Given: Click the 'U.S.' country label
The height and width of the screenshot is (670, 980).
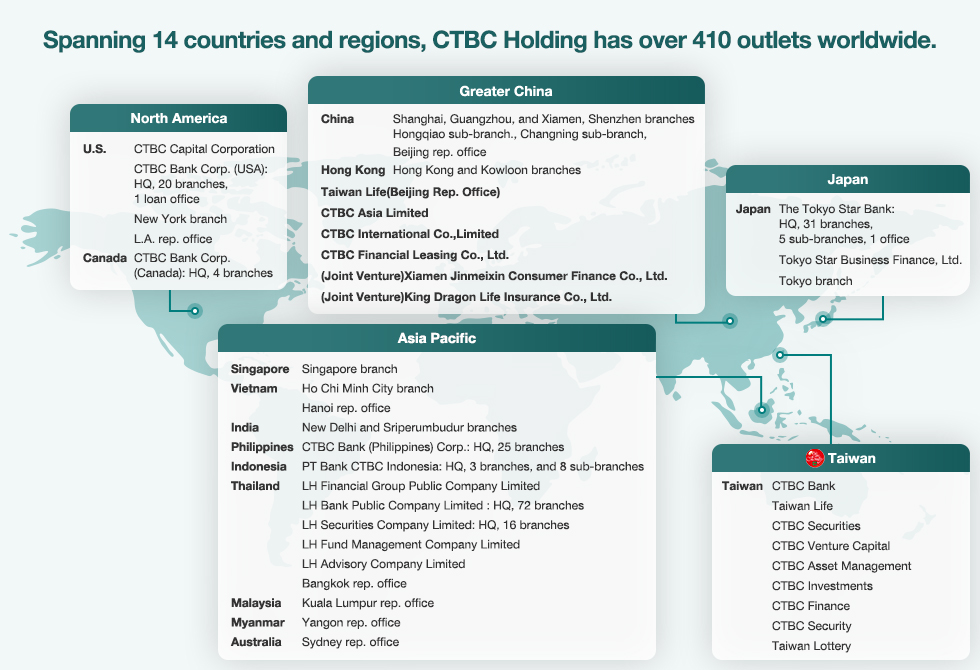Looking at the screenshot, I should (x=94, y=149).
